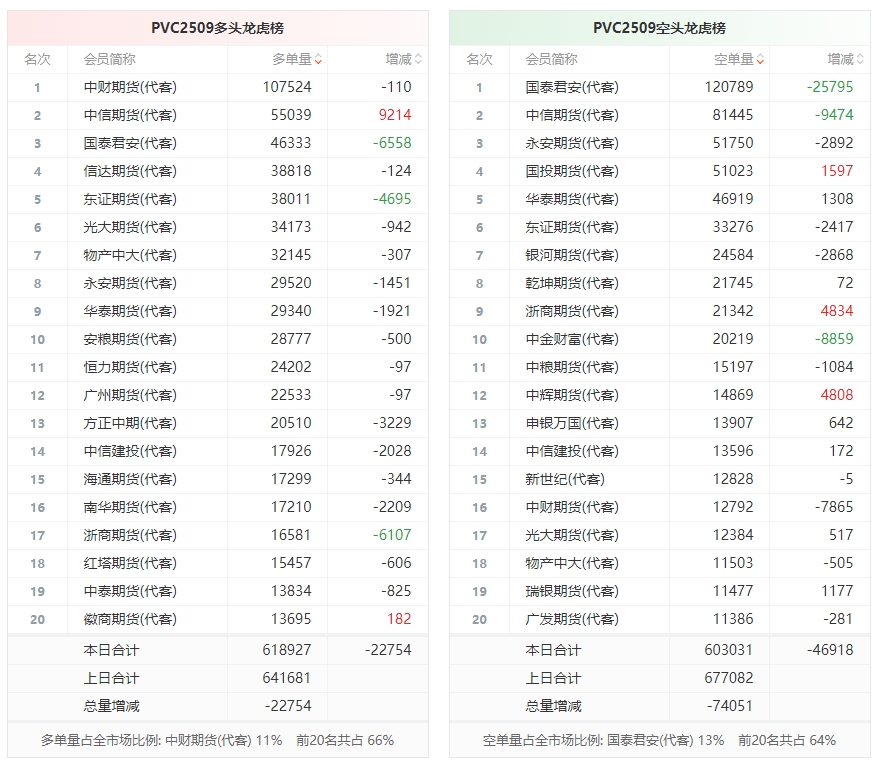Image resolution: width=881 pixels, height=763 pixels.
Task: Select 南华期货(代客) row name
Action: (130, 507)
